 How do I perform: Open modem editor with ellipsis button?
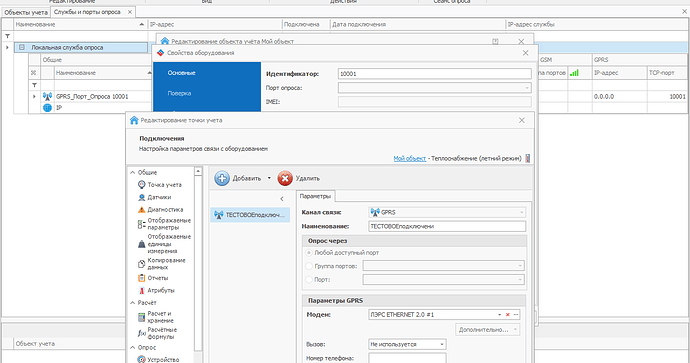(516, 315)
